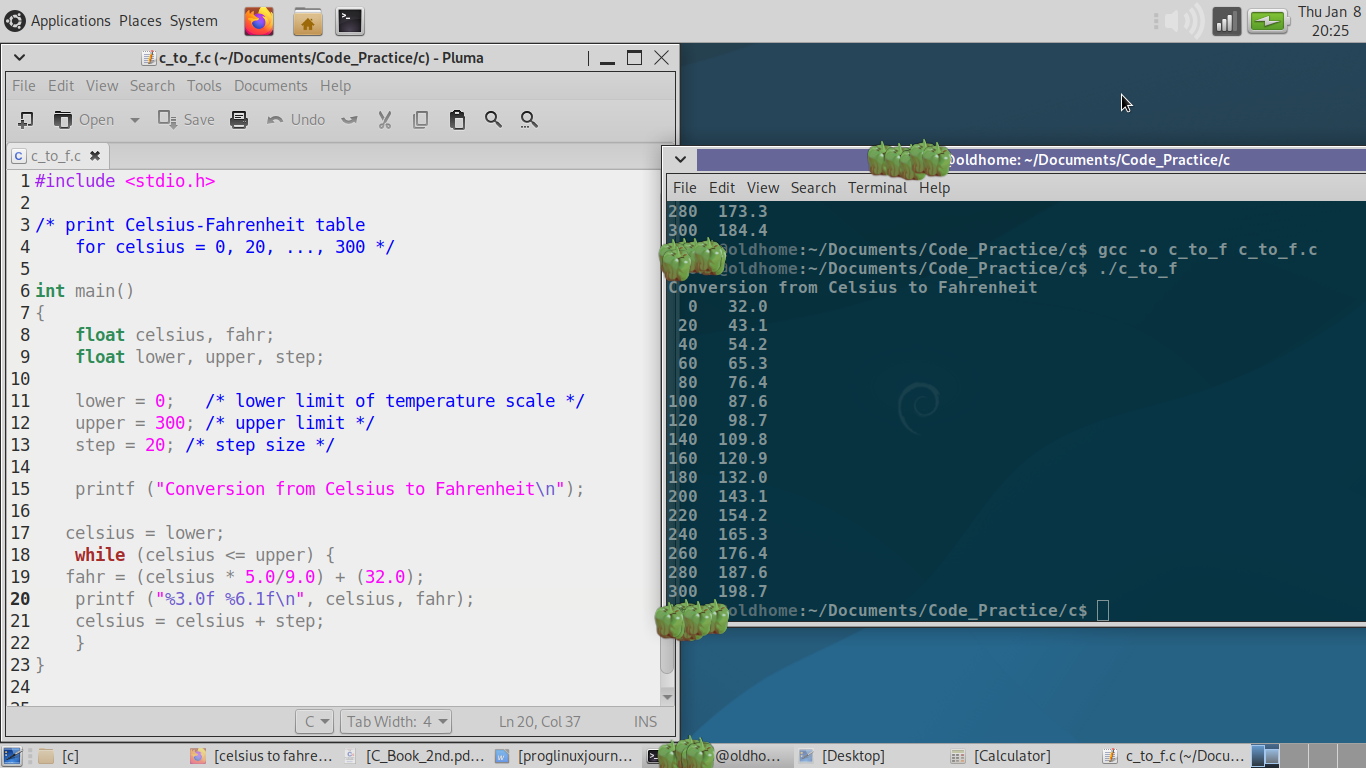Open Pluma's File menu

23,86
